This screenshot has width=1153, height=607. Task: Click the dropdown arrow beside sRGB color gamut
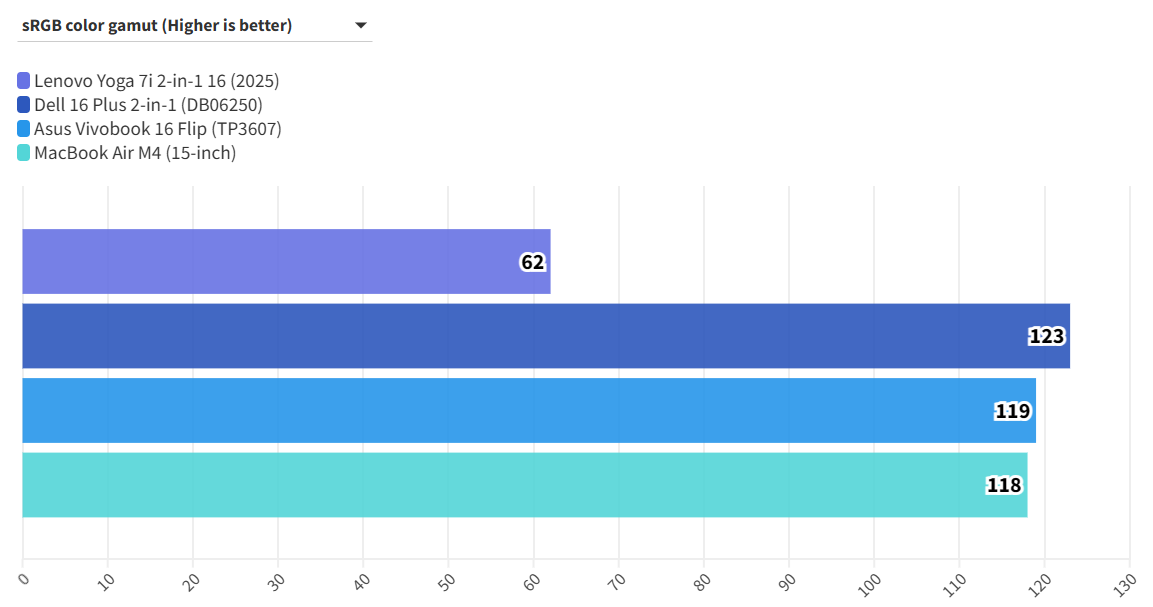coord(361,26)
